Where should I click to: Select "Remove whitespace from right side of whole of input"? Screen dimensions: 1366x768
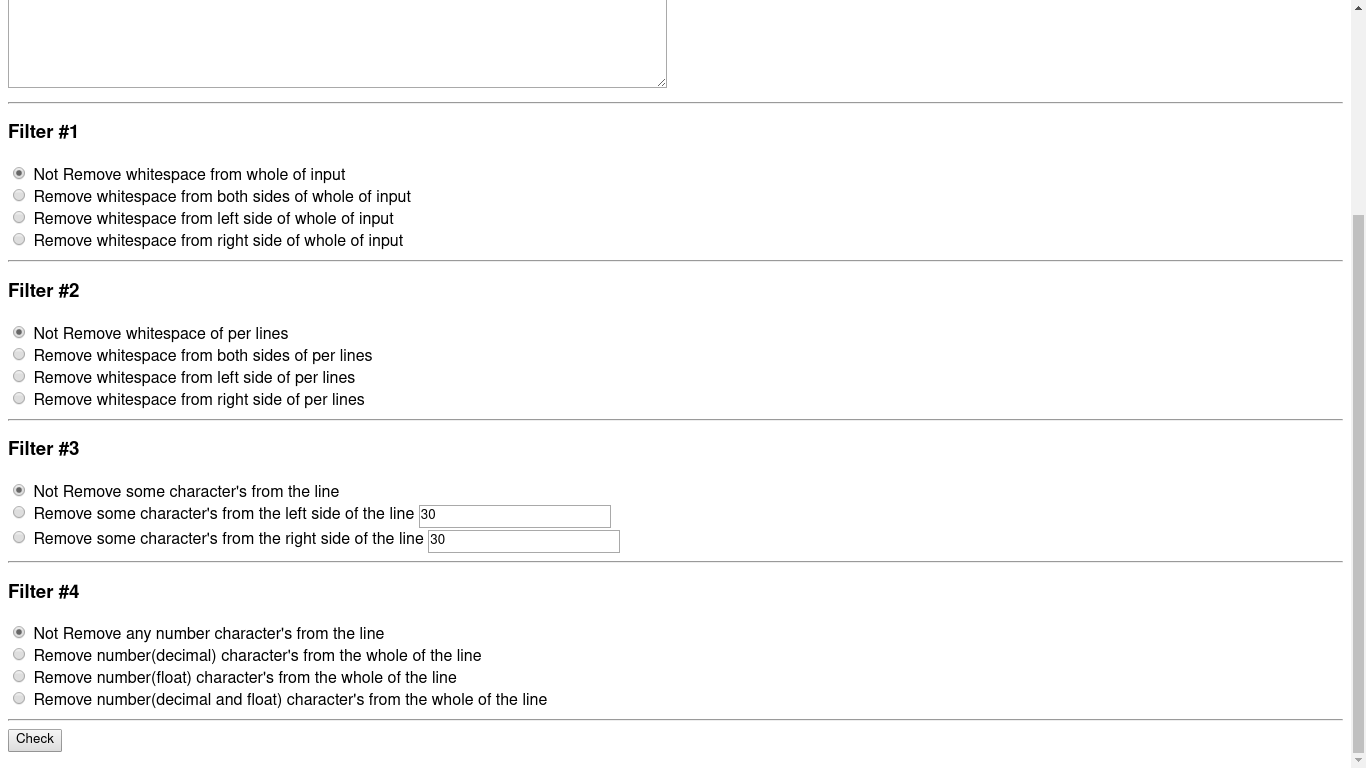(19, 239)
